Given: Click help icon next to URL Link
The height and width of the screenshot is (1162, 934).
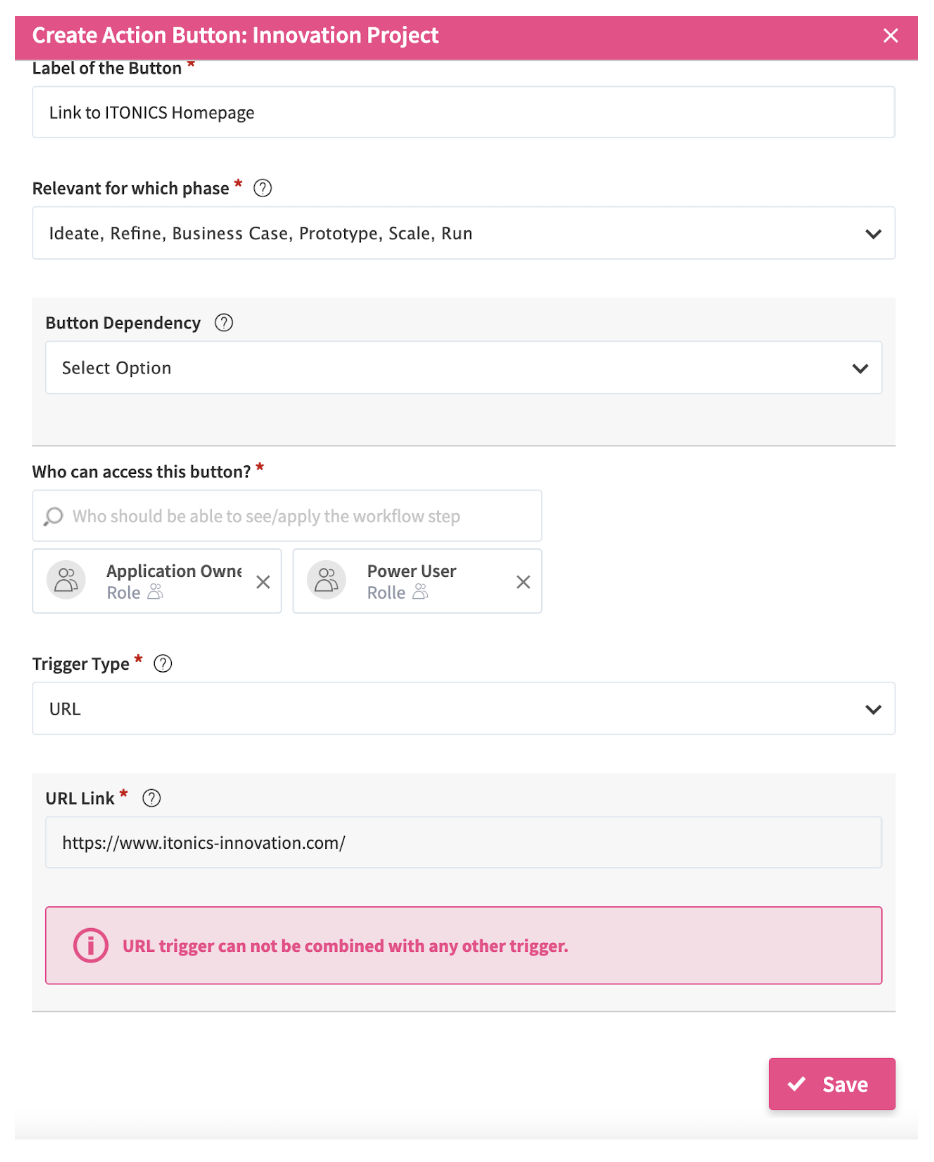Looking at the screenshot, I should pyautogui.click(x=152, y=798).
